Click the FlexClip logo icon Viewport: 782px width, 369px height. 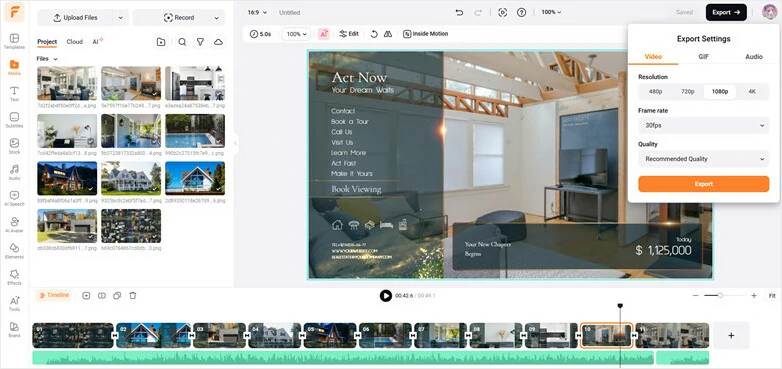coord(14,12)
